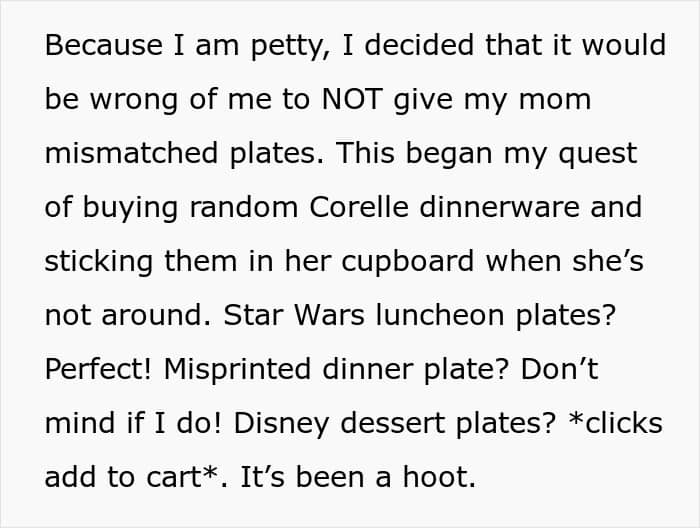
Task: Click the word "luncheon"
Action: (x=440, y=315)
